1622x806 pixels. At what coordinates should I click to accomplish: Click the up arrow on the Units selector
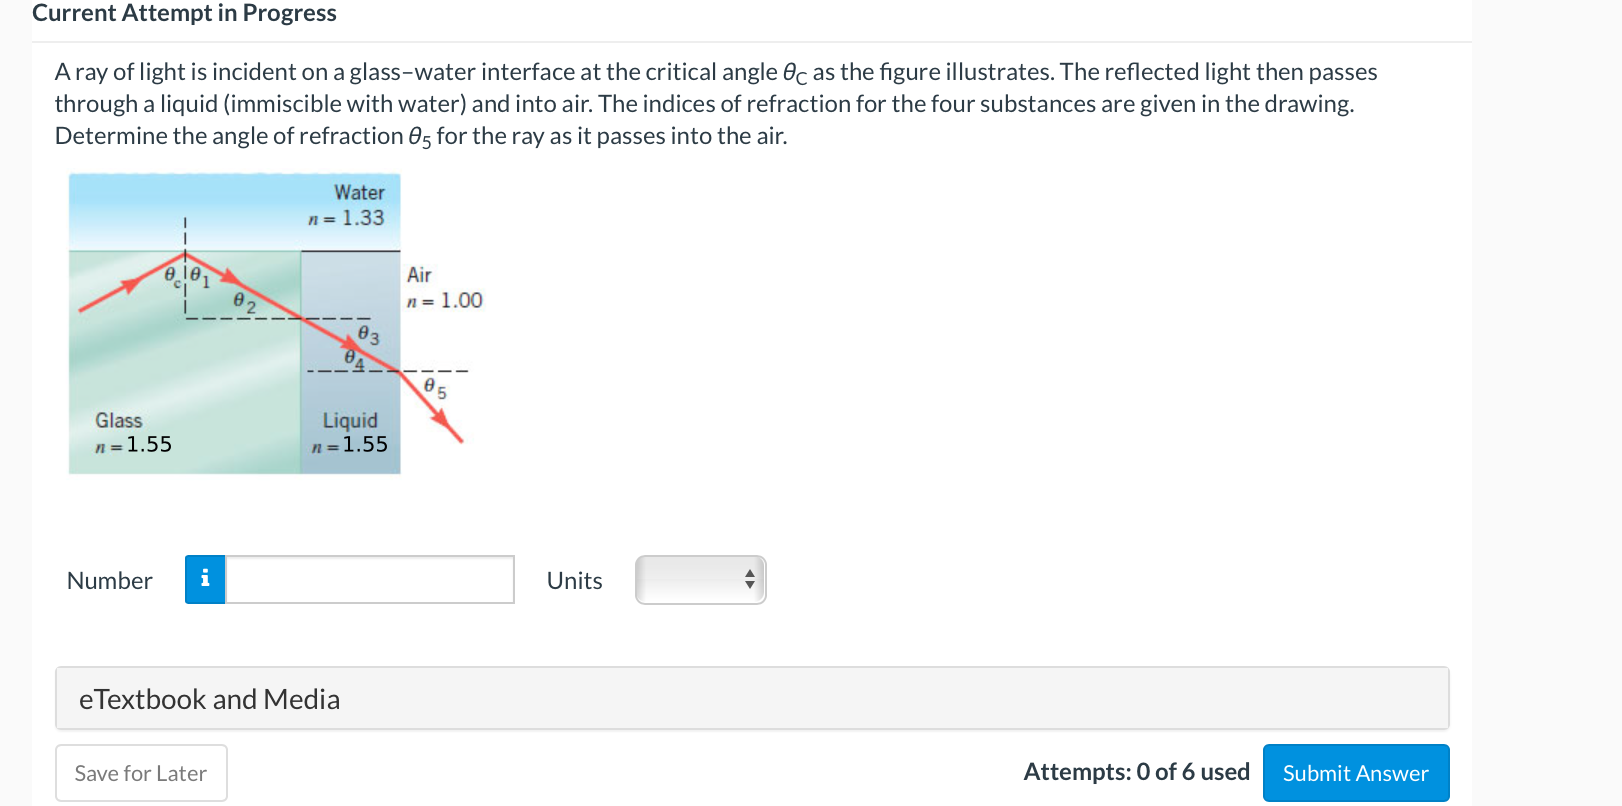749,573
